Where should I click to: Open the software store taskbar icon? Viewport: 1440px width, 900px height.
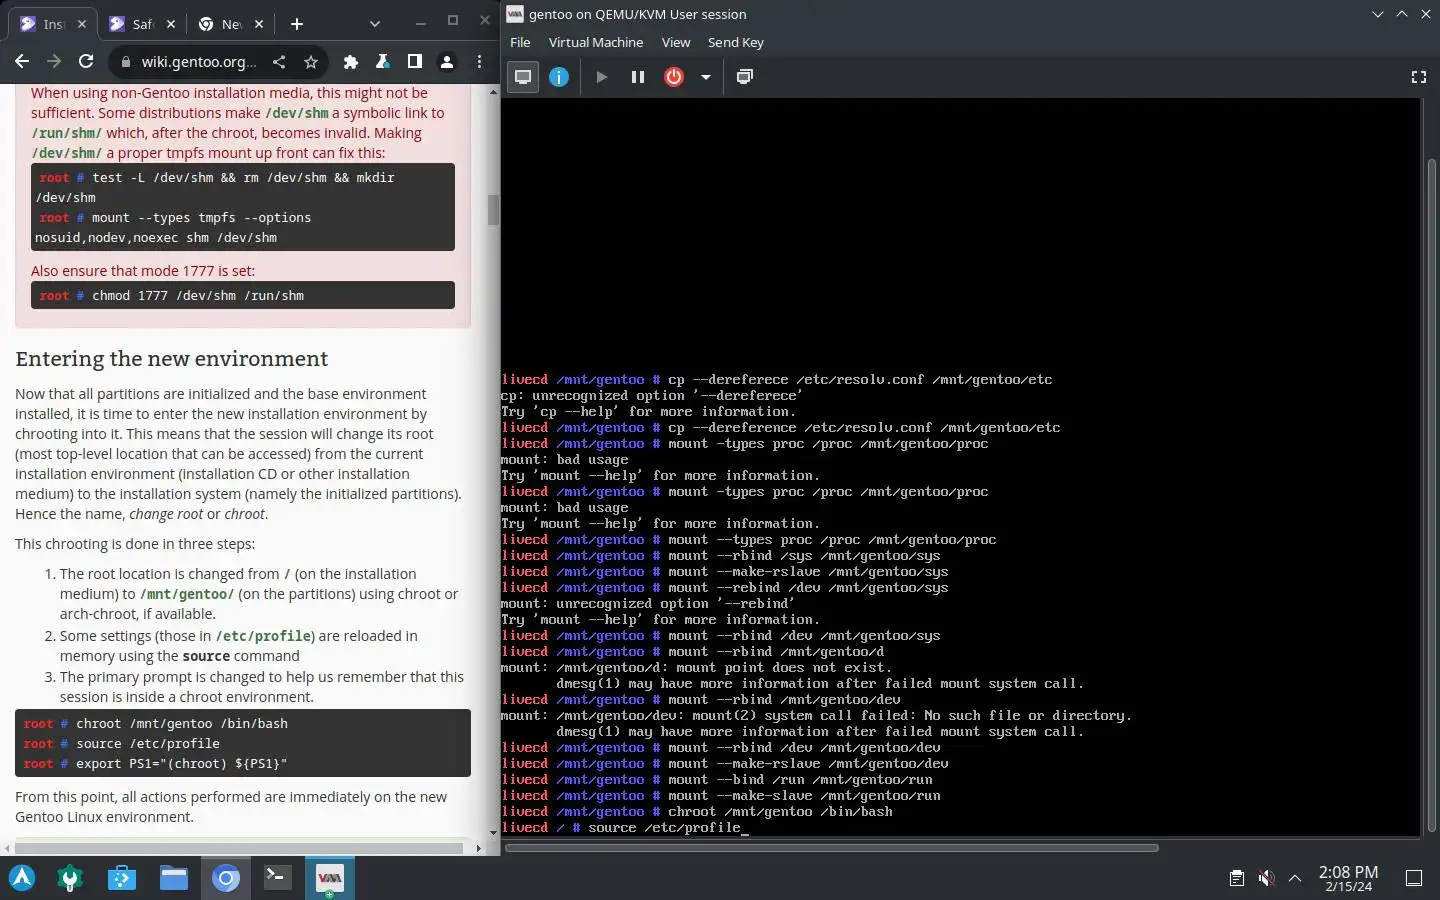click(x=122, y=878)
